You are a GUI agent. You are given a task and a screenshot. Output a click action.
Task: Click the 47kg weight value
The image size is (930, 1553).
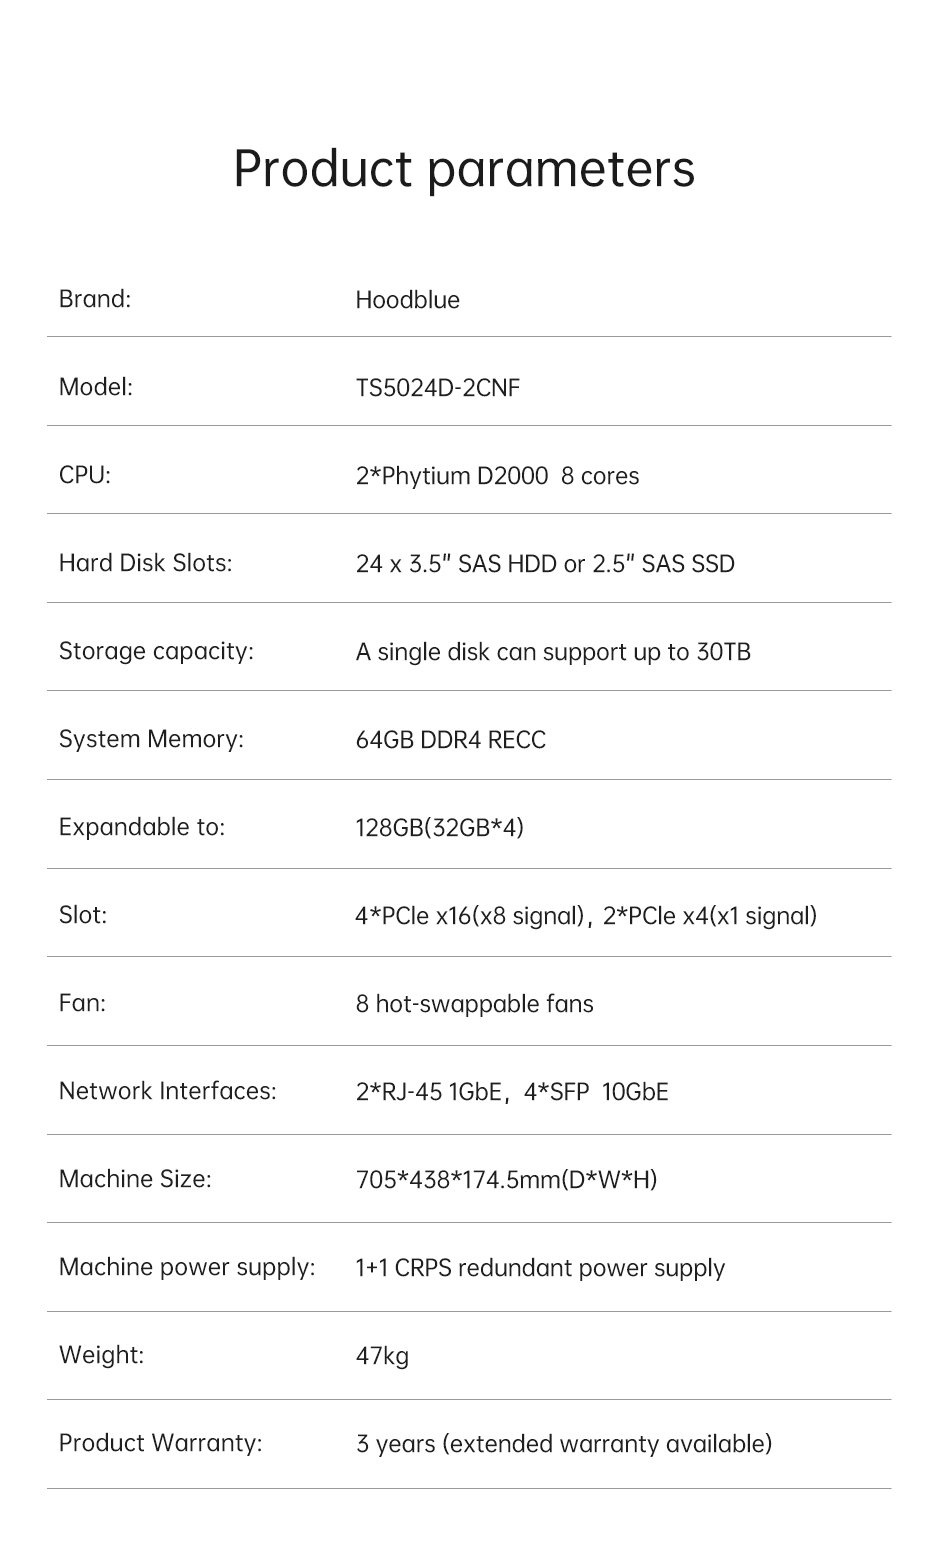tap(382, 1356)
